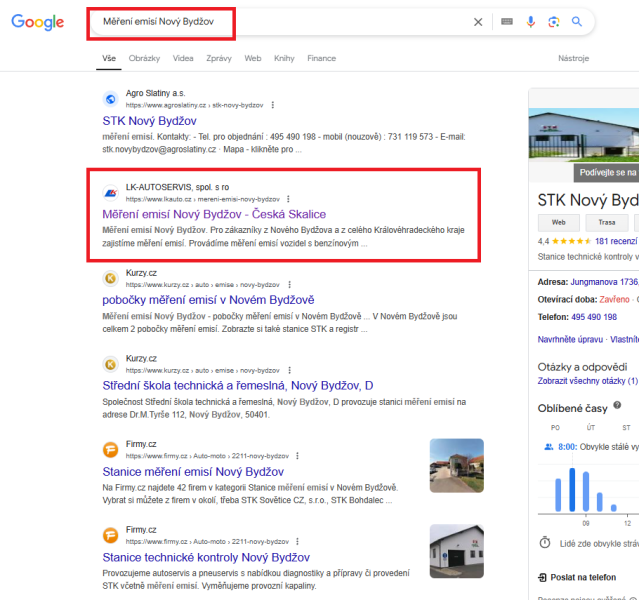
Task: Click the Google logo
Action: pyautogui.click(x=37, y=22)
